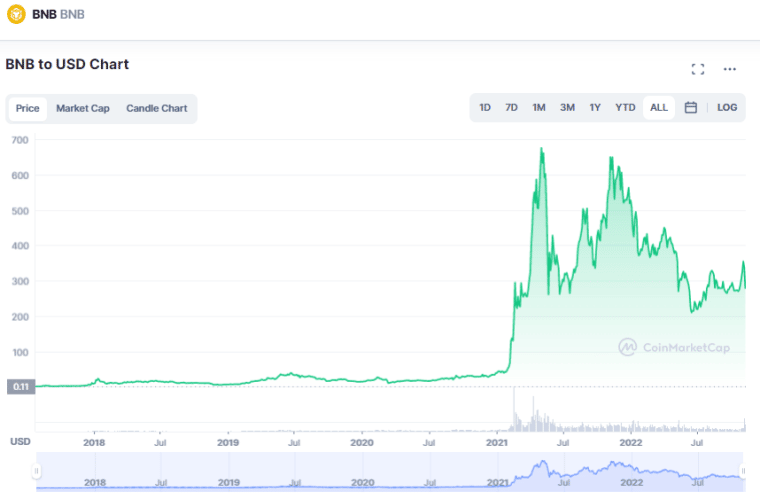This screenshot has width=760, height=499.
Task: Select the 1Y time range
Action: click(595, 108)
